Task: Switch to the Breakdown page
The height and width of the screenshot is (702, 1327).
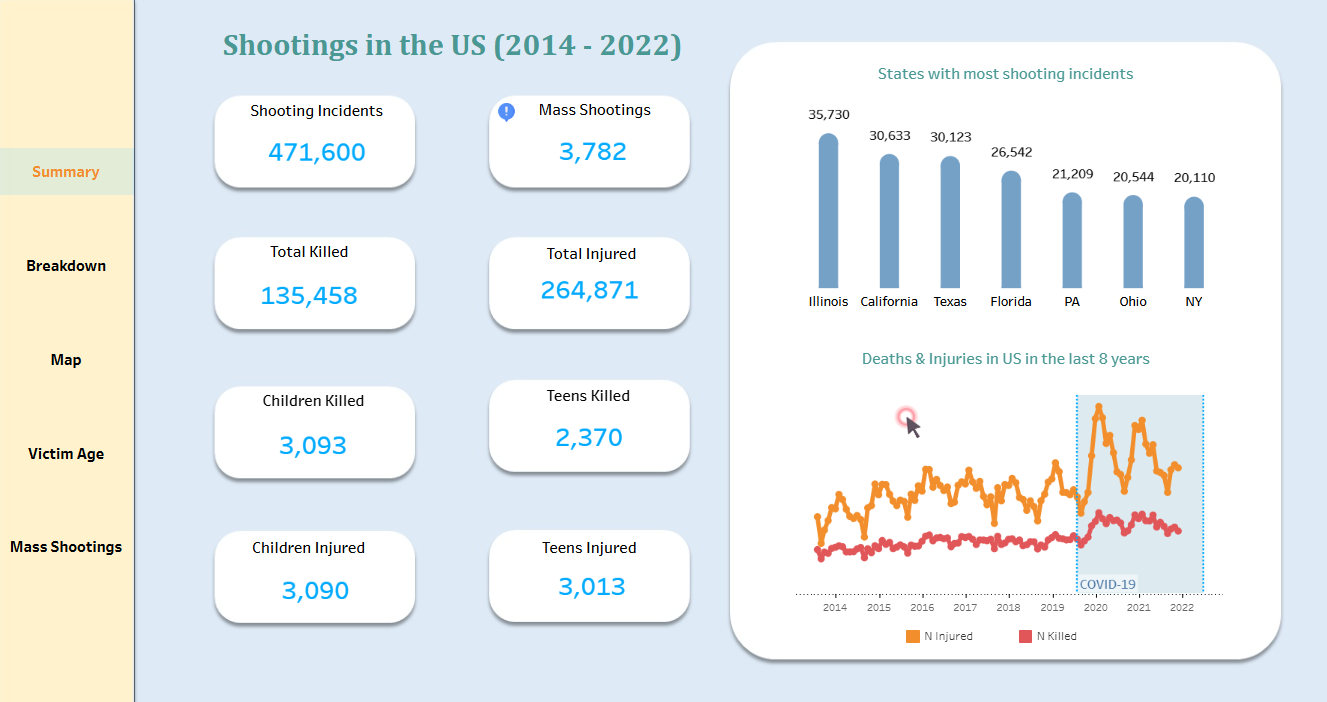Action: [x=66, y=266]
